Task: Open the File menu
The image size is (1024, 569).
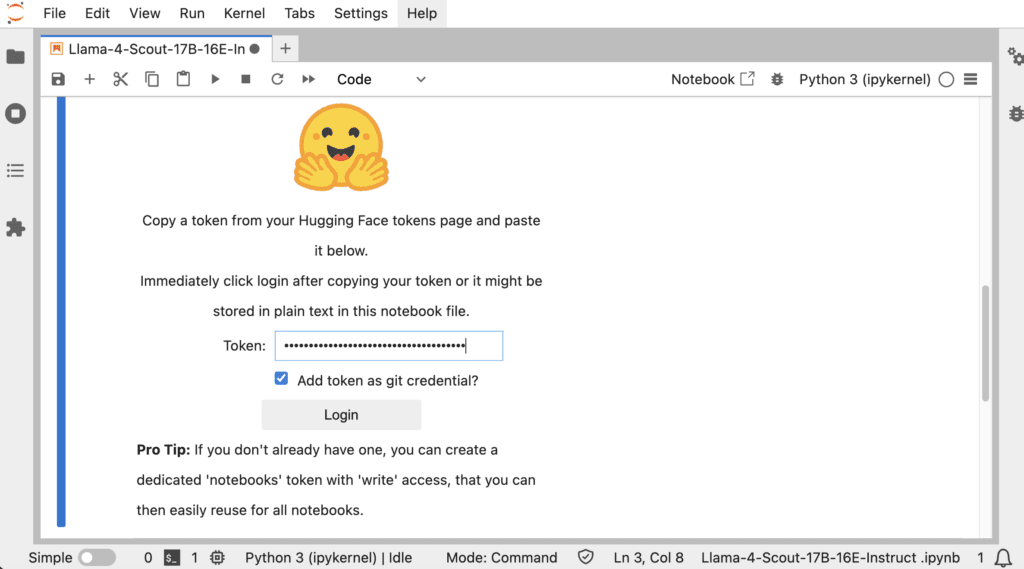Action: (54, 13)
